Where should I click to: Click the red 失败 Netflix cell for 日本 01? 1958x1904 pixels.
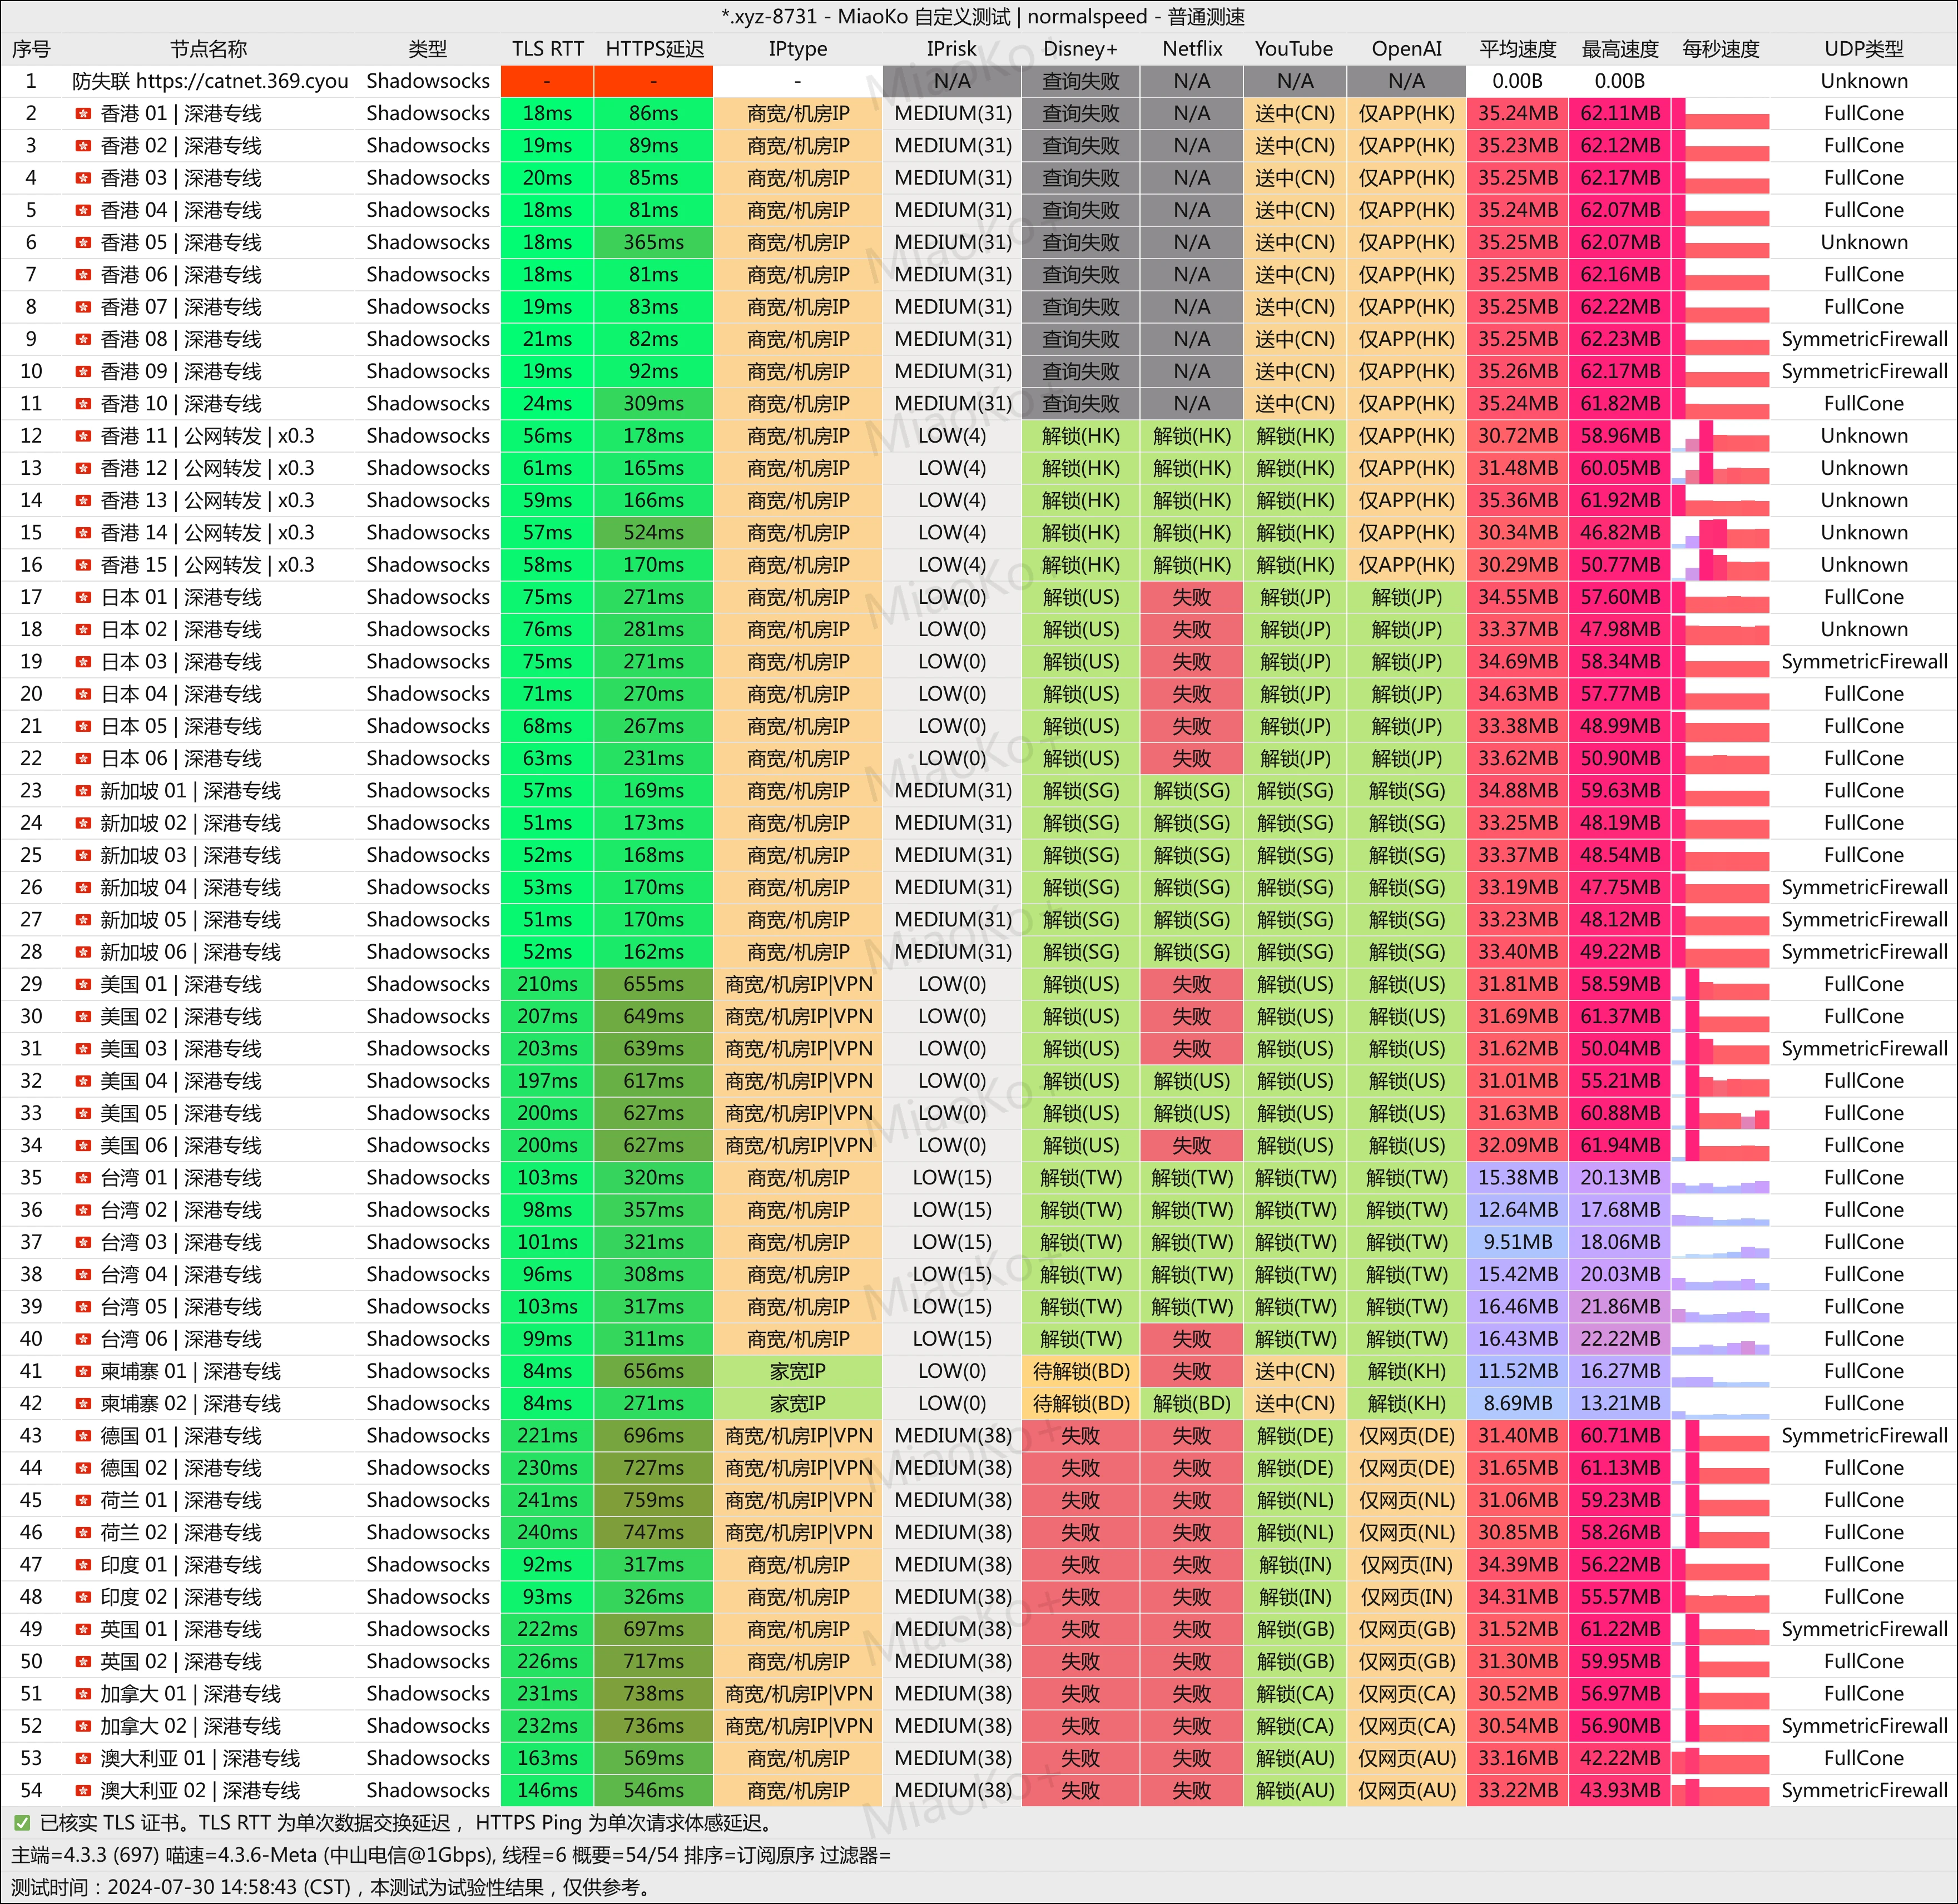pyautogui.click(x=1191, y=598)
